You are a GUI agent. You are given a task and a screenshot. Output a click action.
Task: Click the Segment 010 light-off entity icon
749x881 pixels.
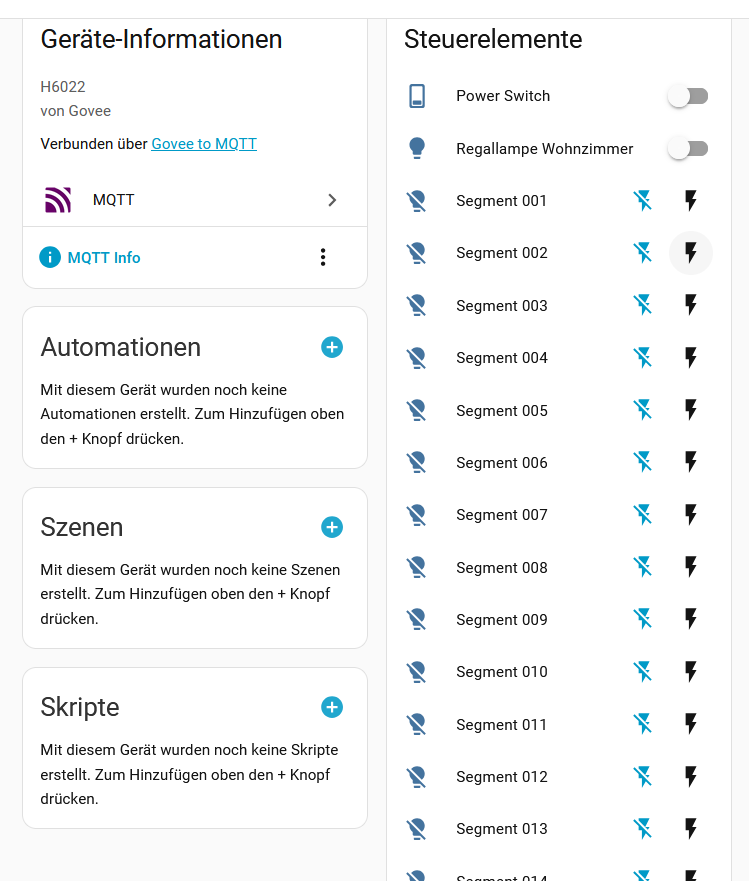pyautogui.click(x=417, y=672)
